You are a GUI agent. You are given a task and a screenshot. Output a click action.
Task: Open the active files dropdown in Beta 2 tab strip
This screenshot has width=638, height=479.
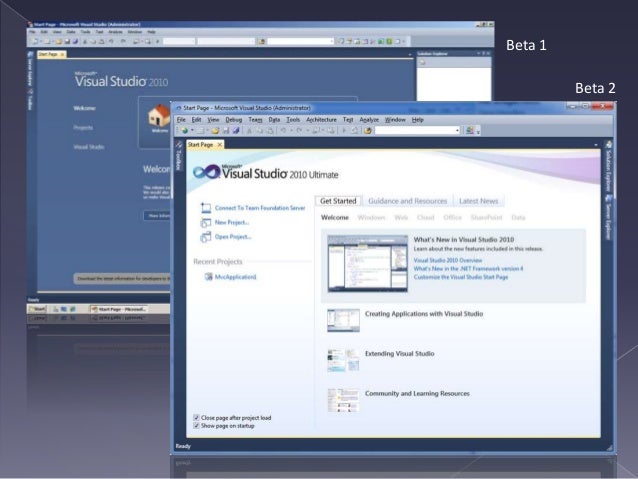pyautogui.click(x=596, y=145)
